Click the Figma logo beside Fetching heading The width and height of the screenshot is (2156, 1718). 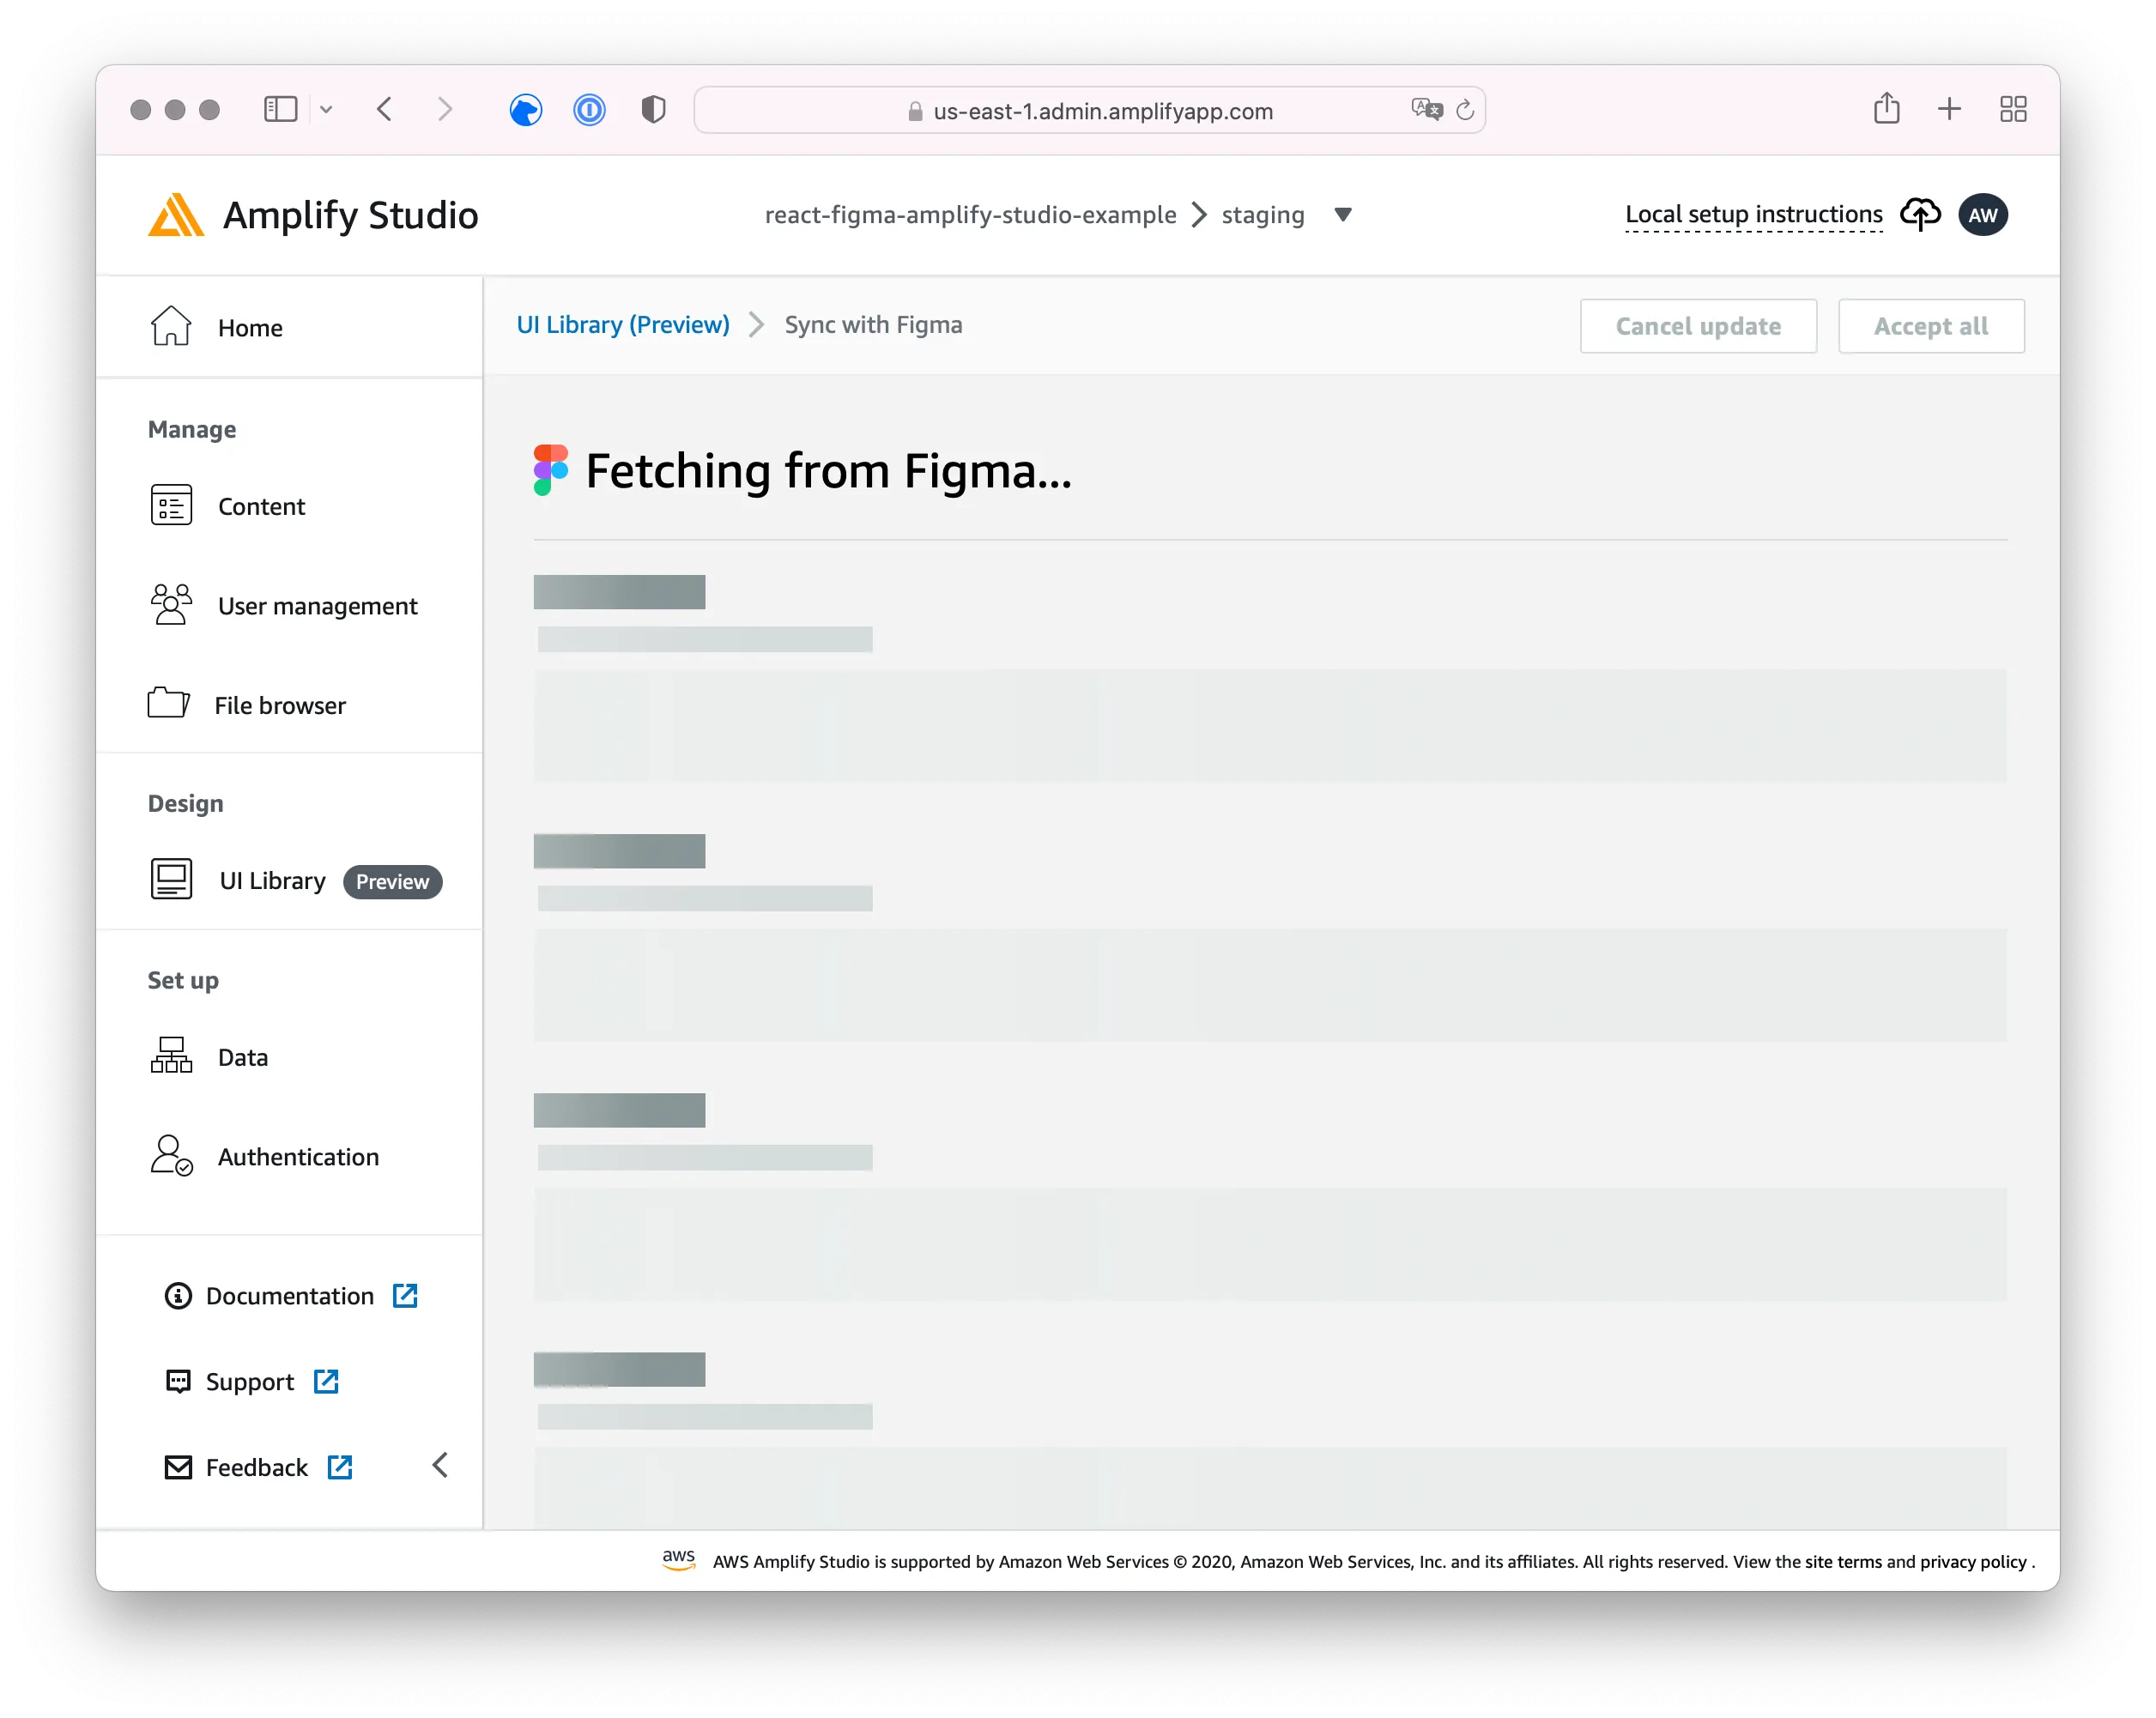coord(551,471)
